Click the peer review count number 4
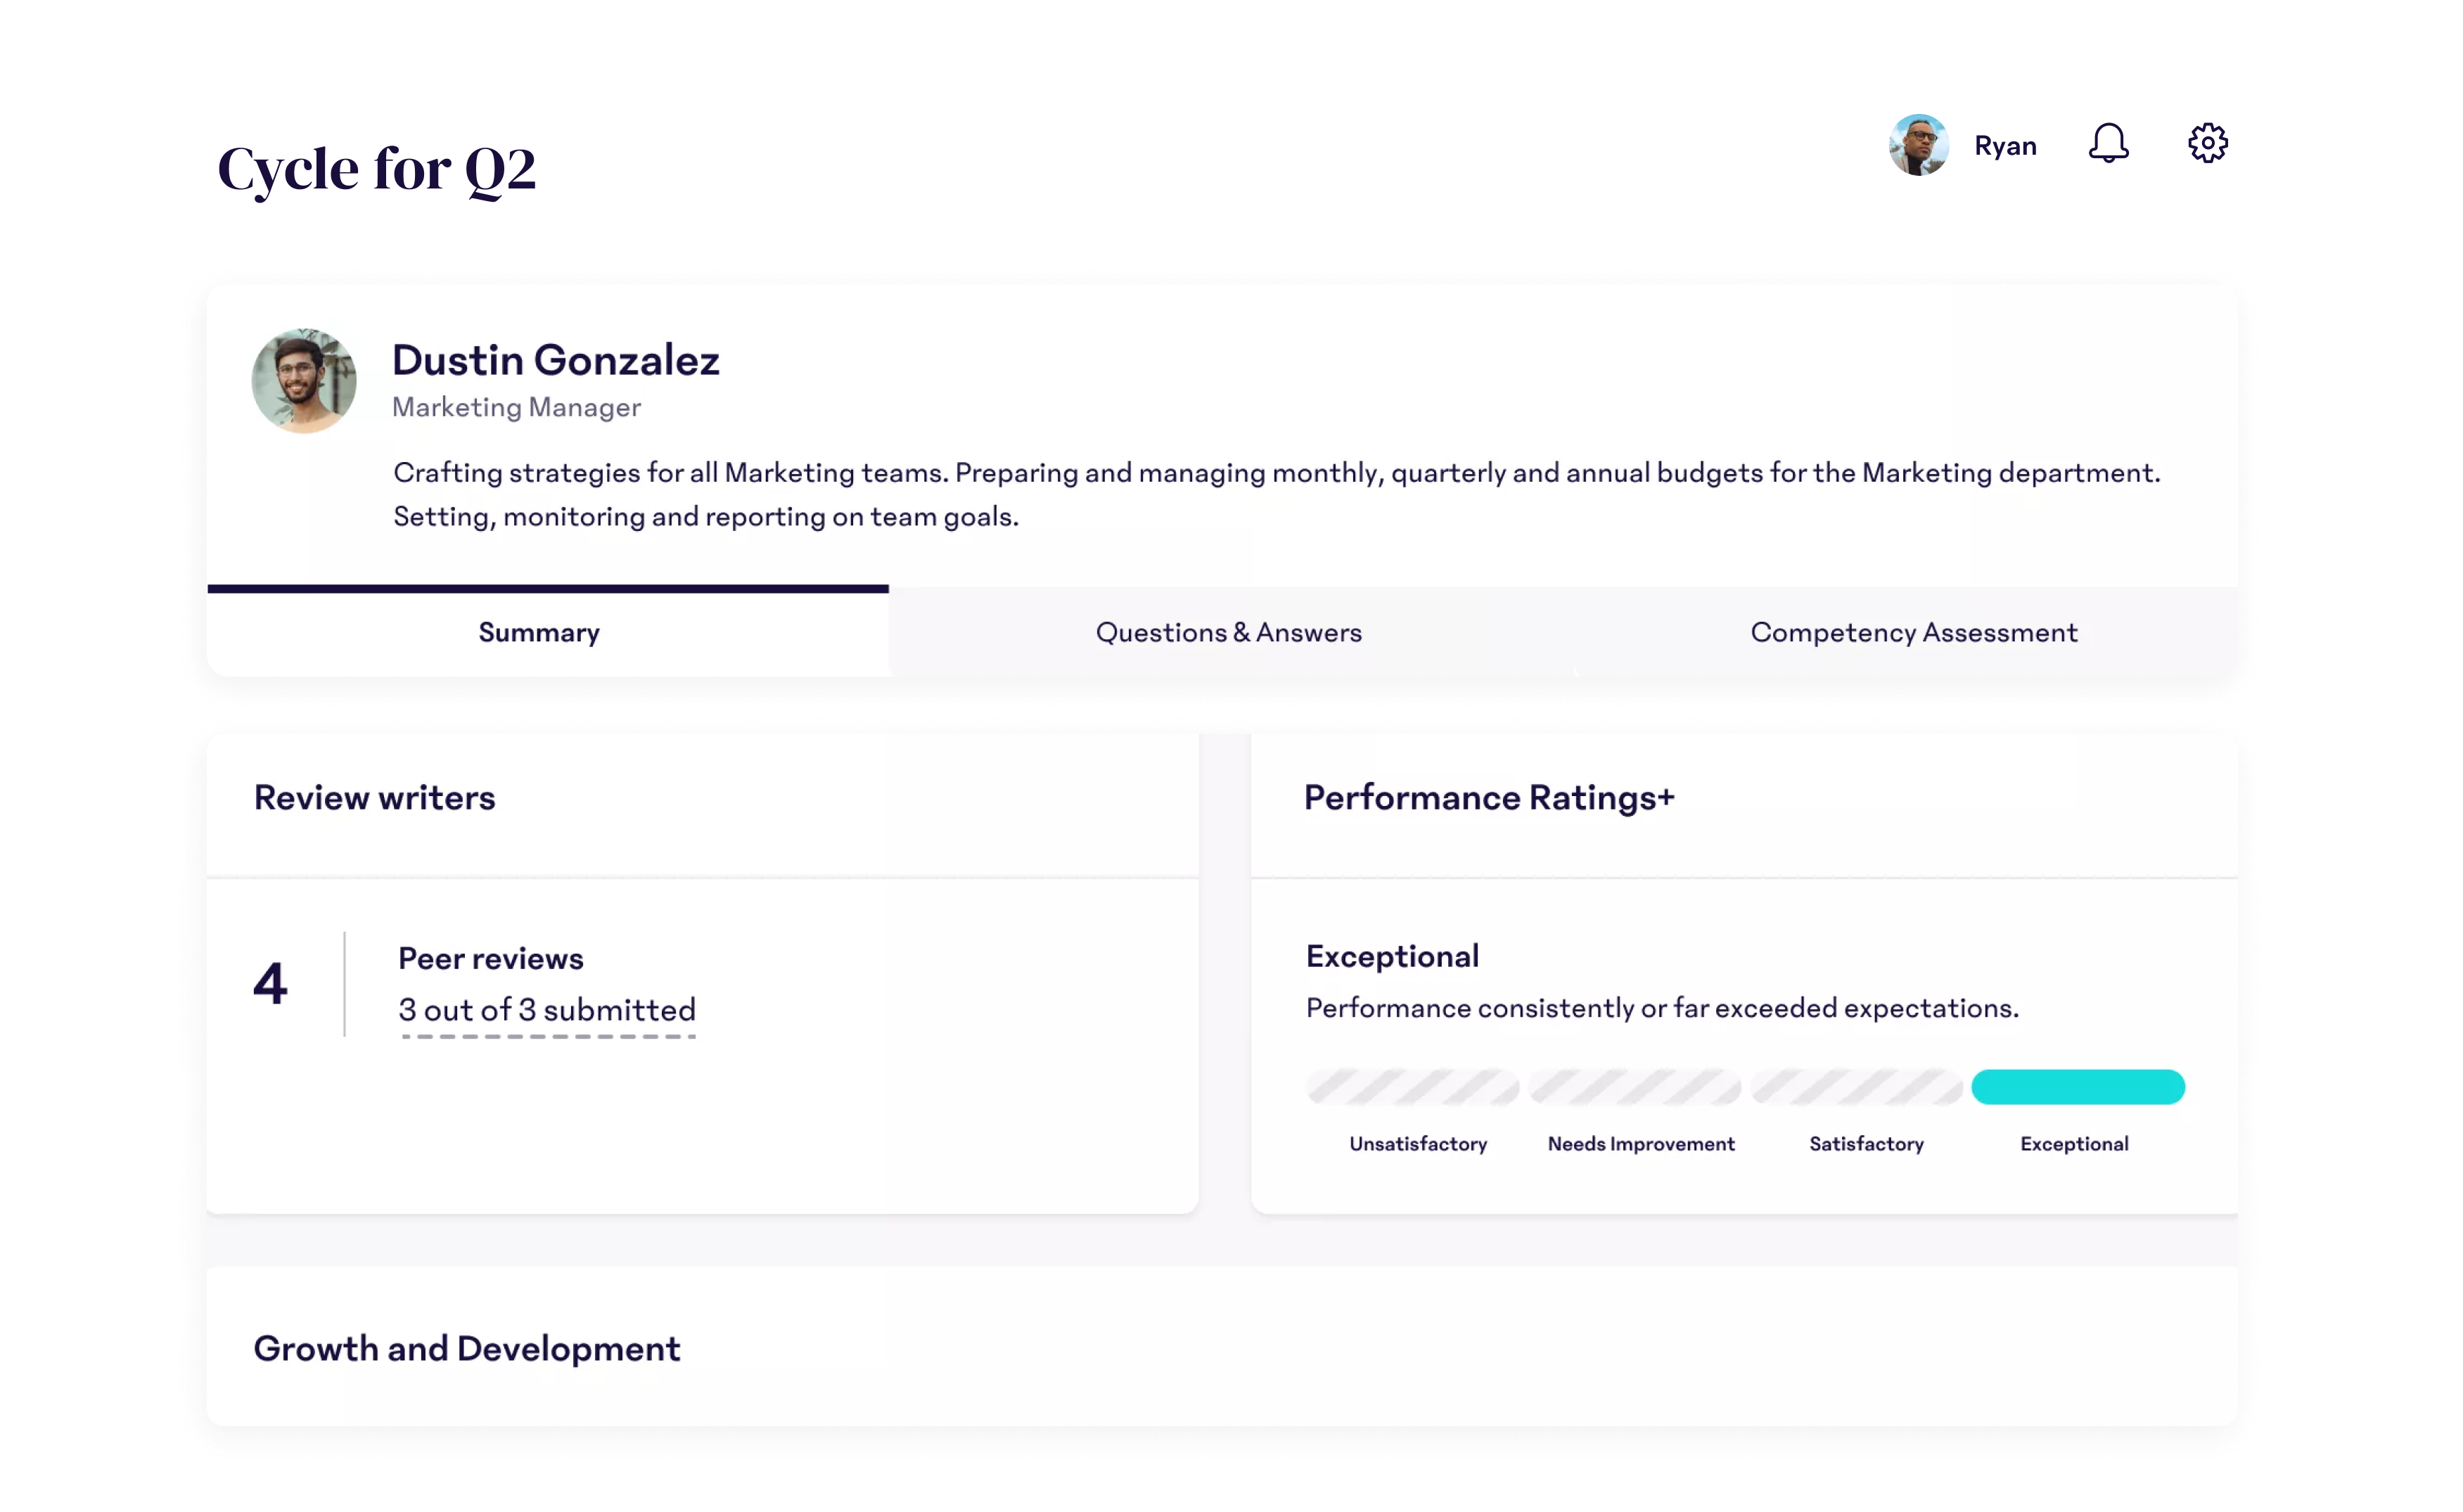 click(x=270, y=983)
